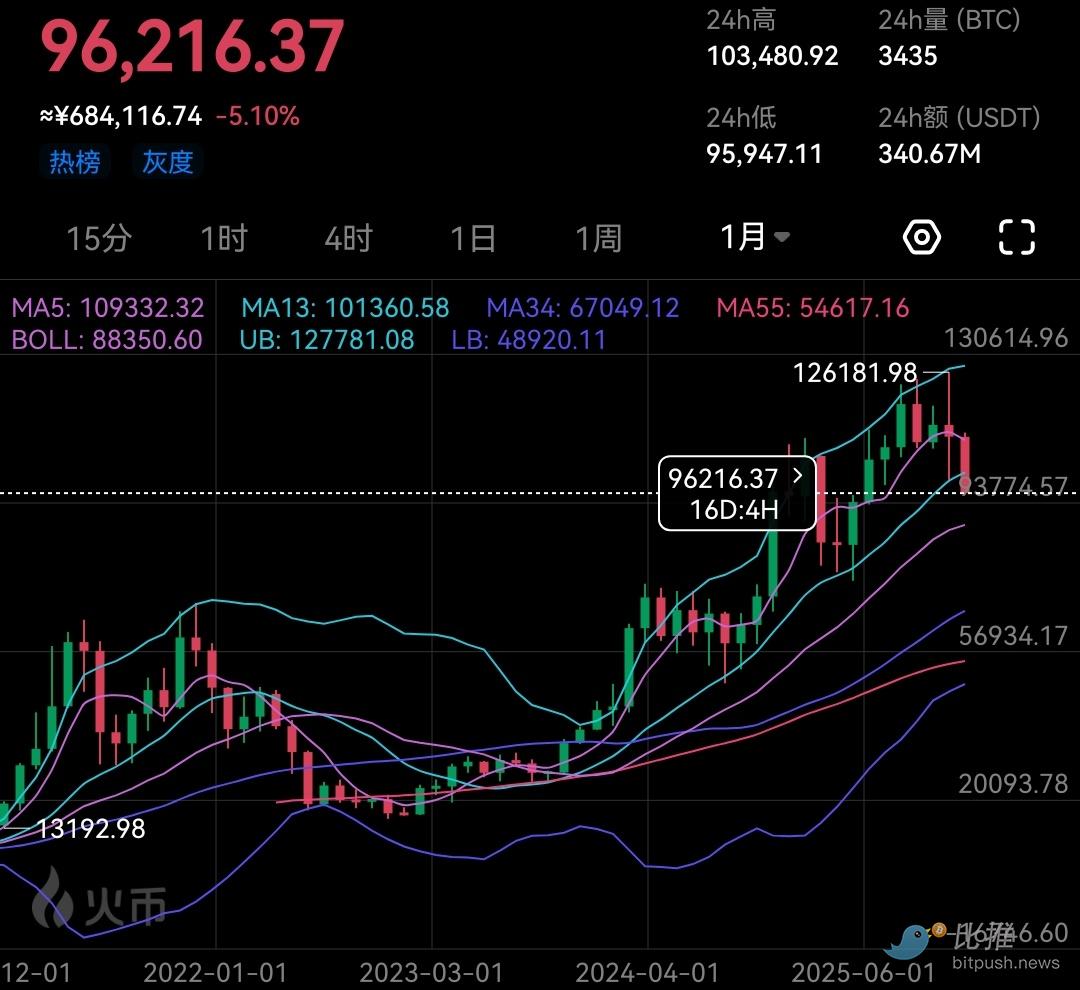Open chart settings hexagon icon
Viewport: 1080px width, 990px height.
(x=921, y=238)
